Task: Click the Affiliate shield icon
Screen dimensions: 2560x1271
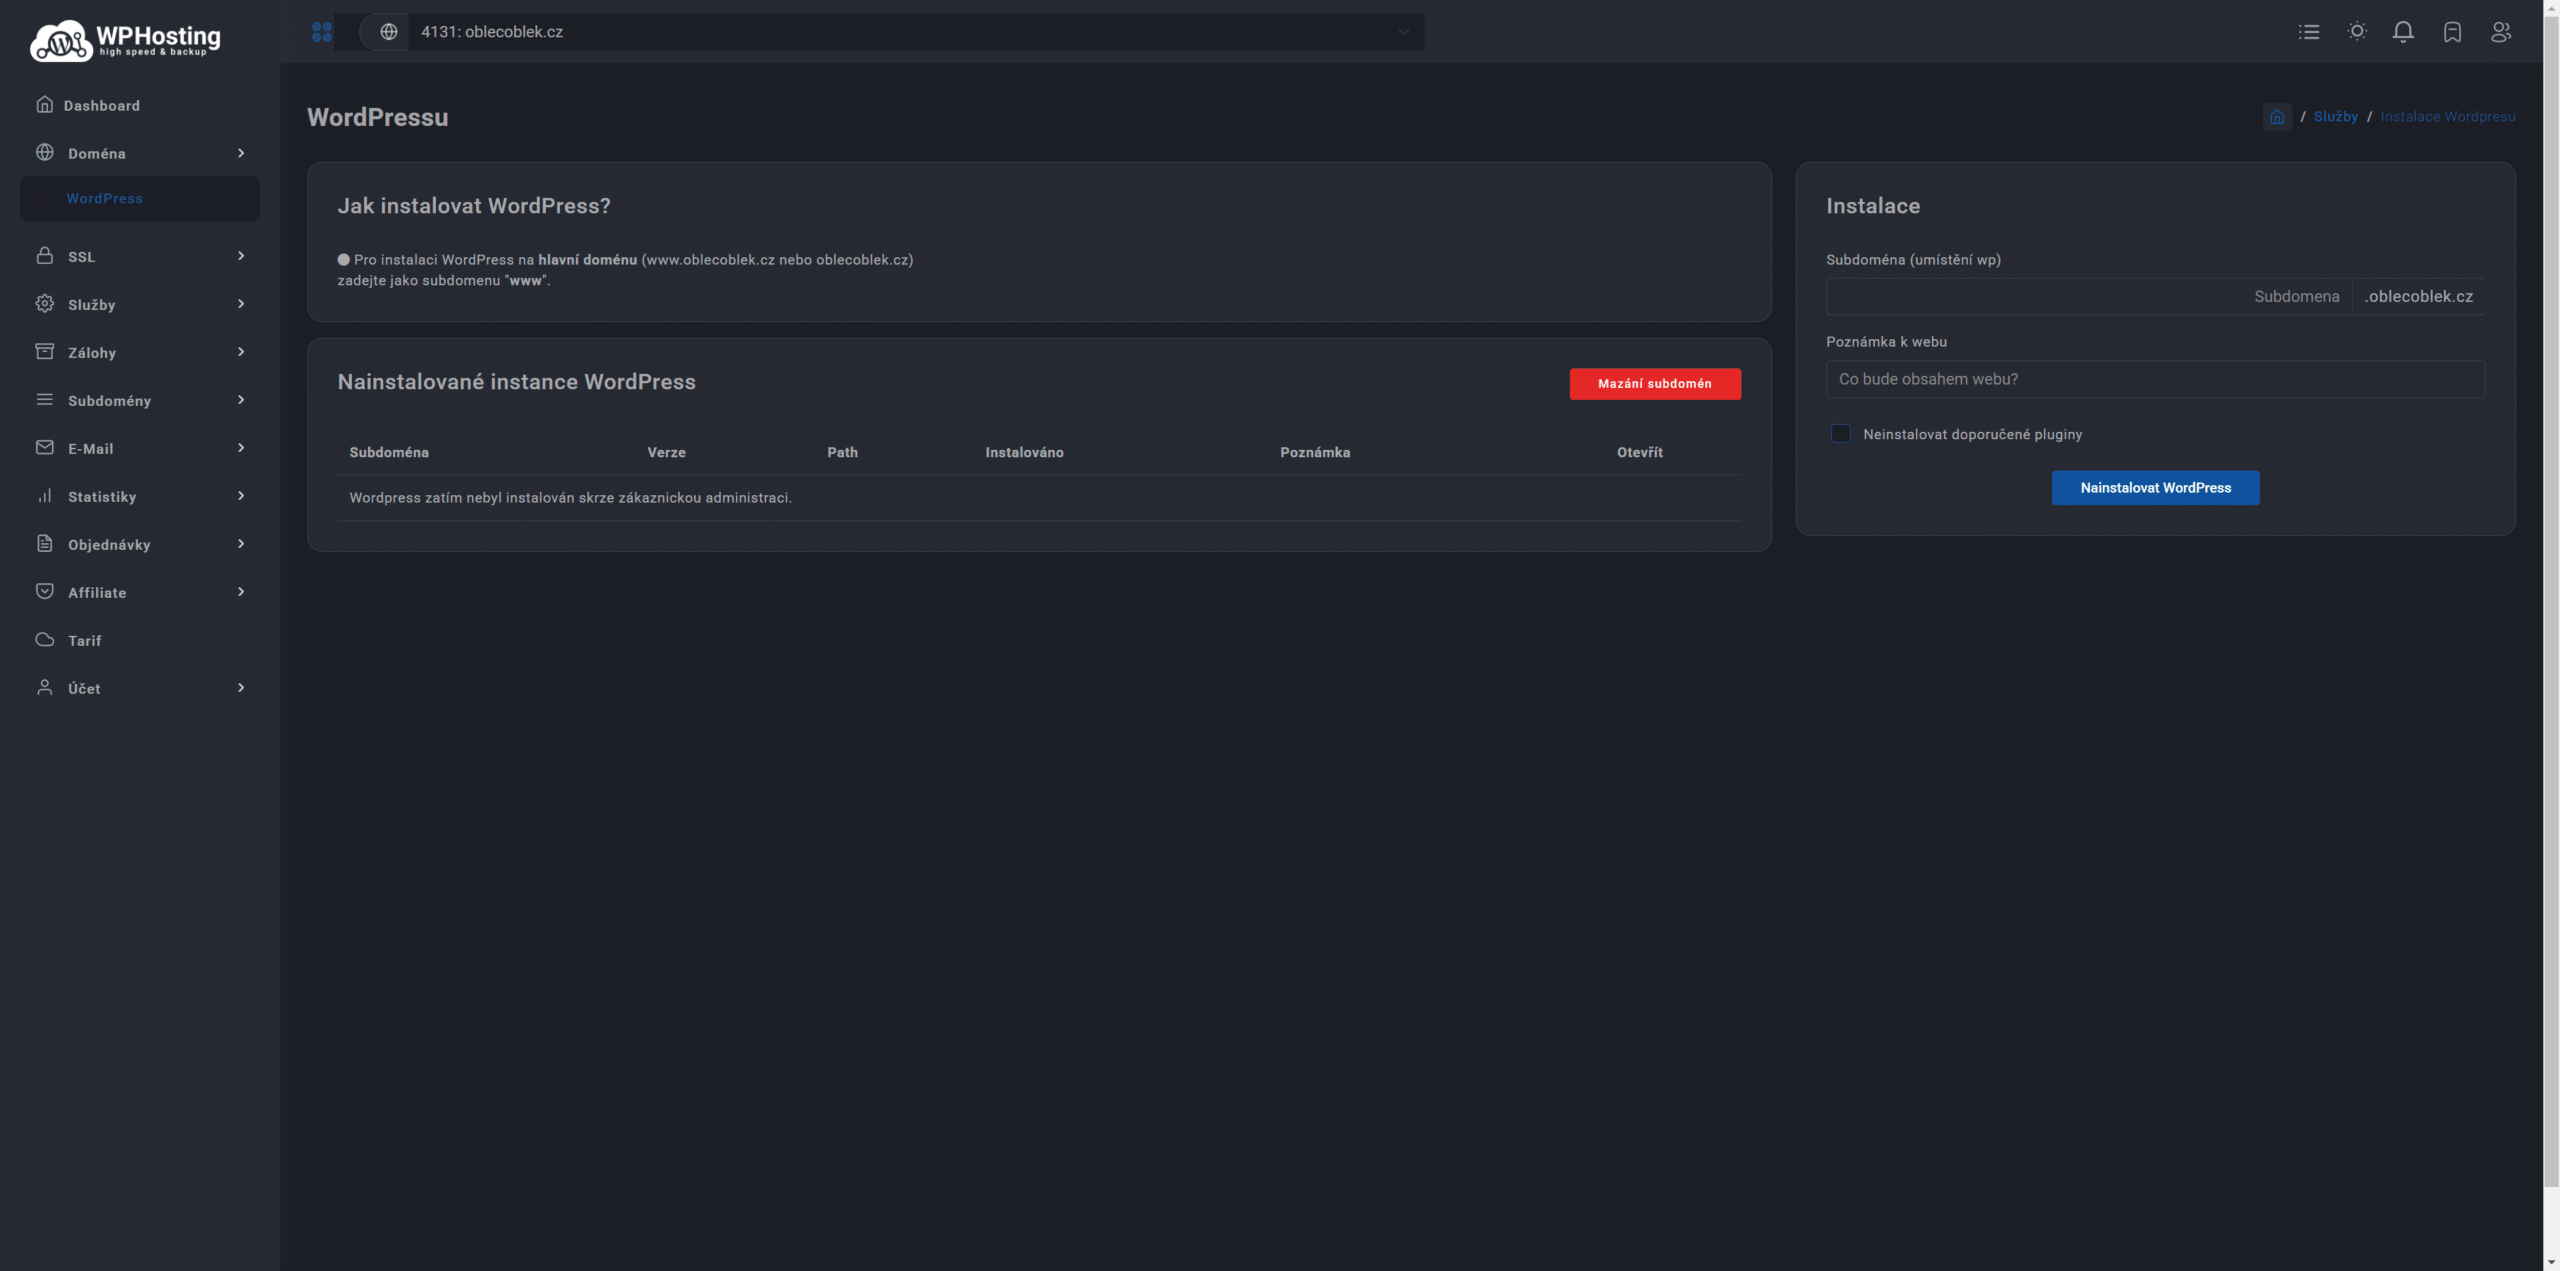Action: [x=45, y=591]
